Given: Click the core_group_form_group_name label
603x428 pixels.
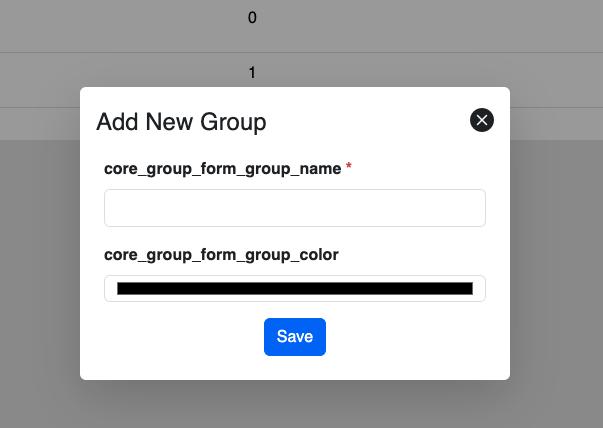Looking at the screenshot, I should (223, 169).
